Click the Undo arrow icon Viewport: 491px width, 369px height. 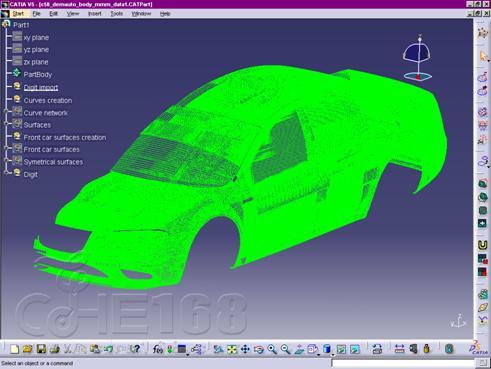click(108, 349)
